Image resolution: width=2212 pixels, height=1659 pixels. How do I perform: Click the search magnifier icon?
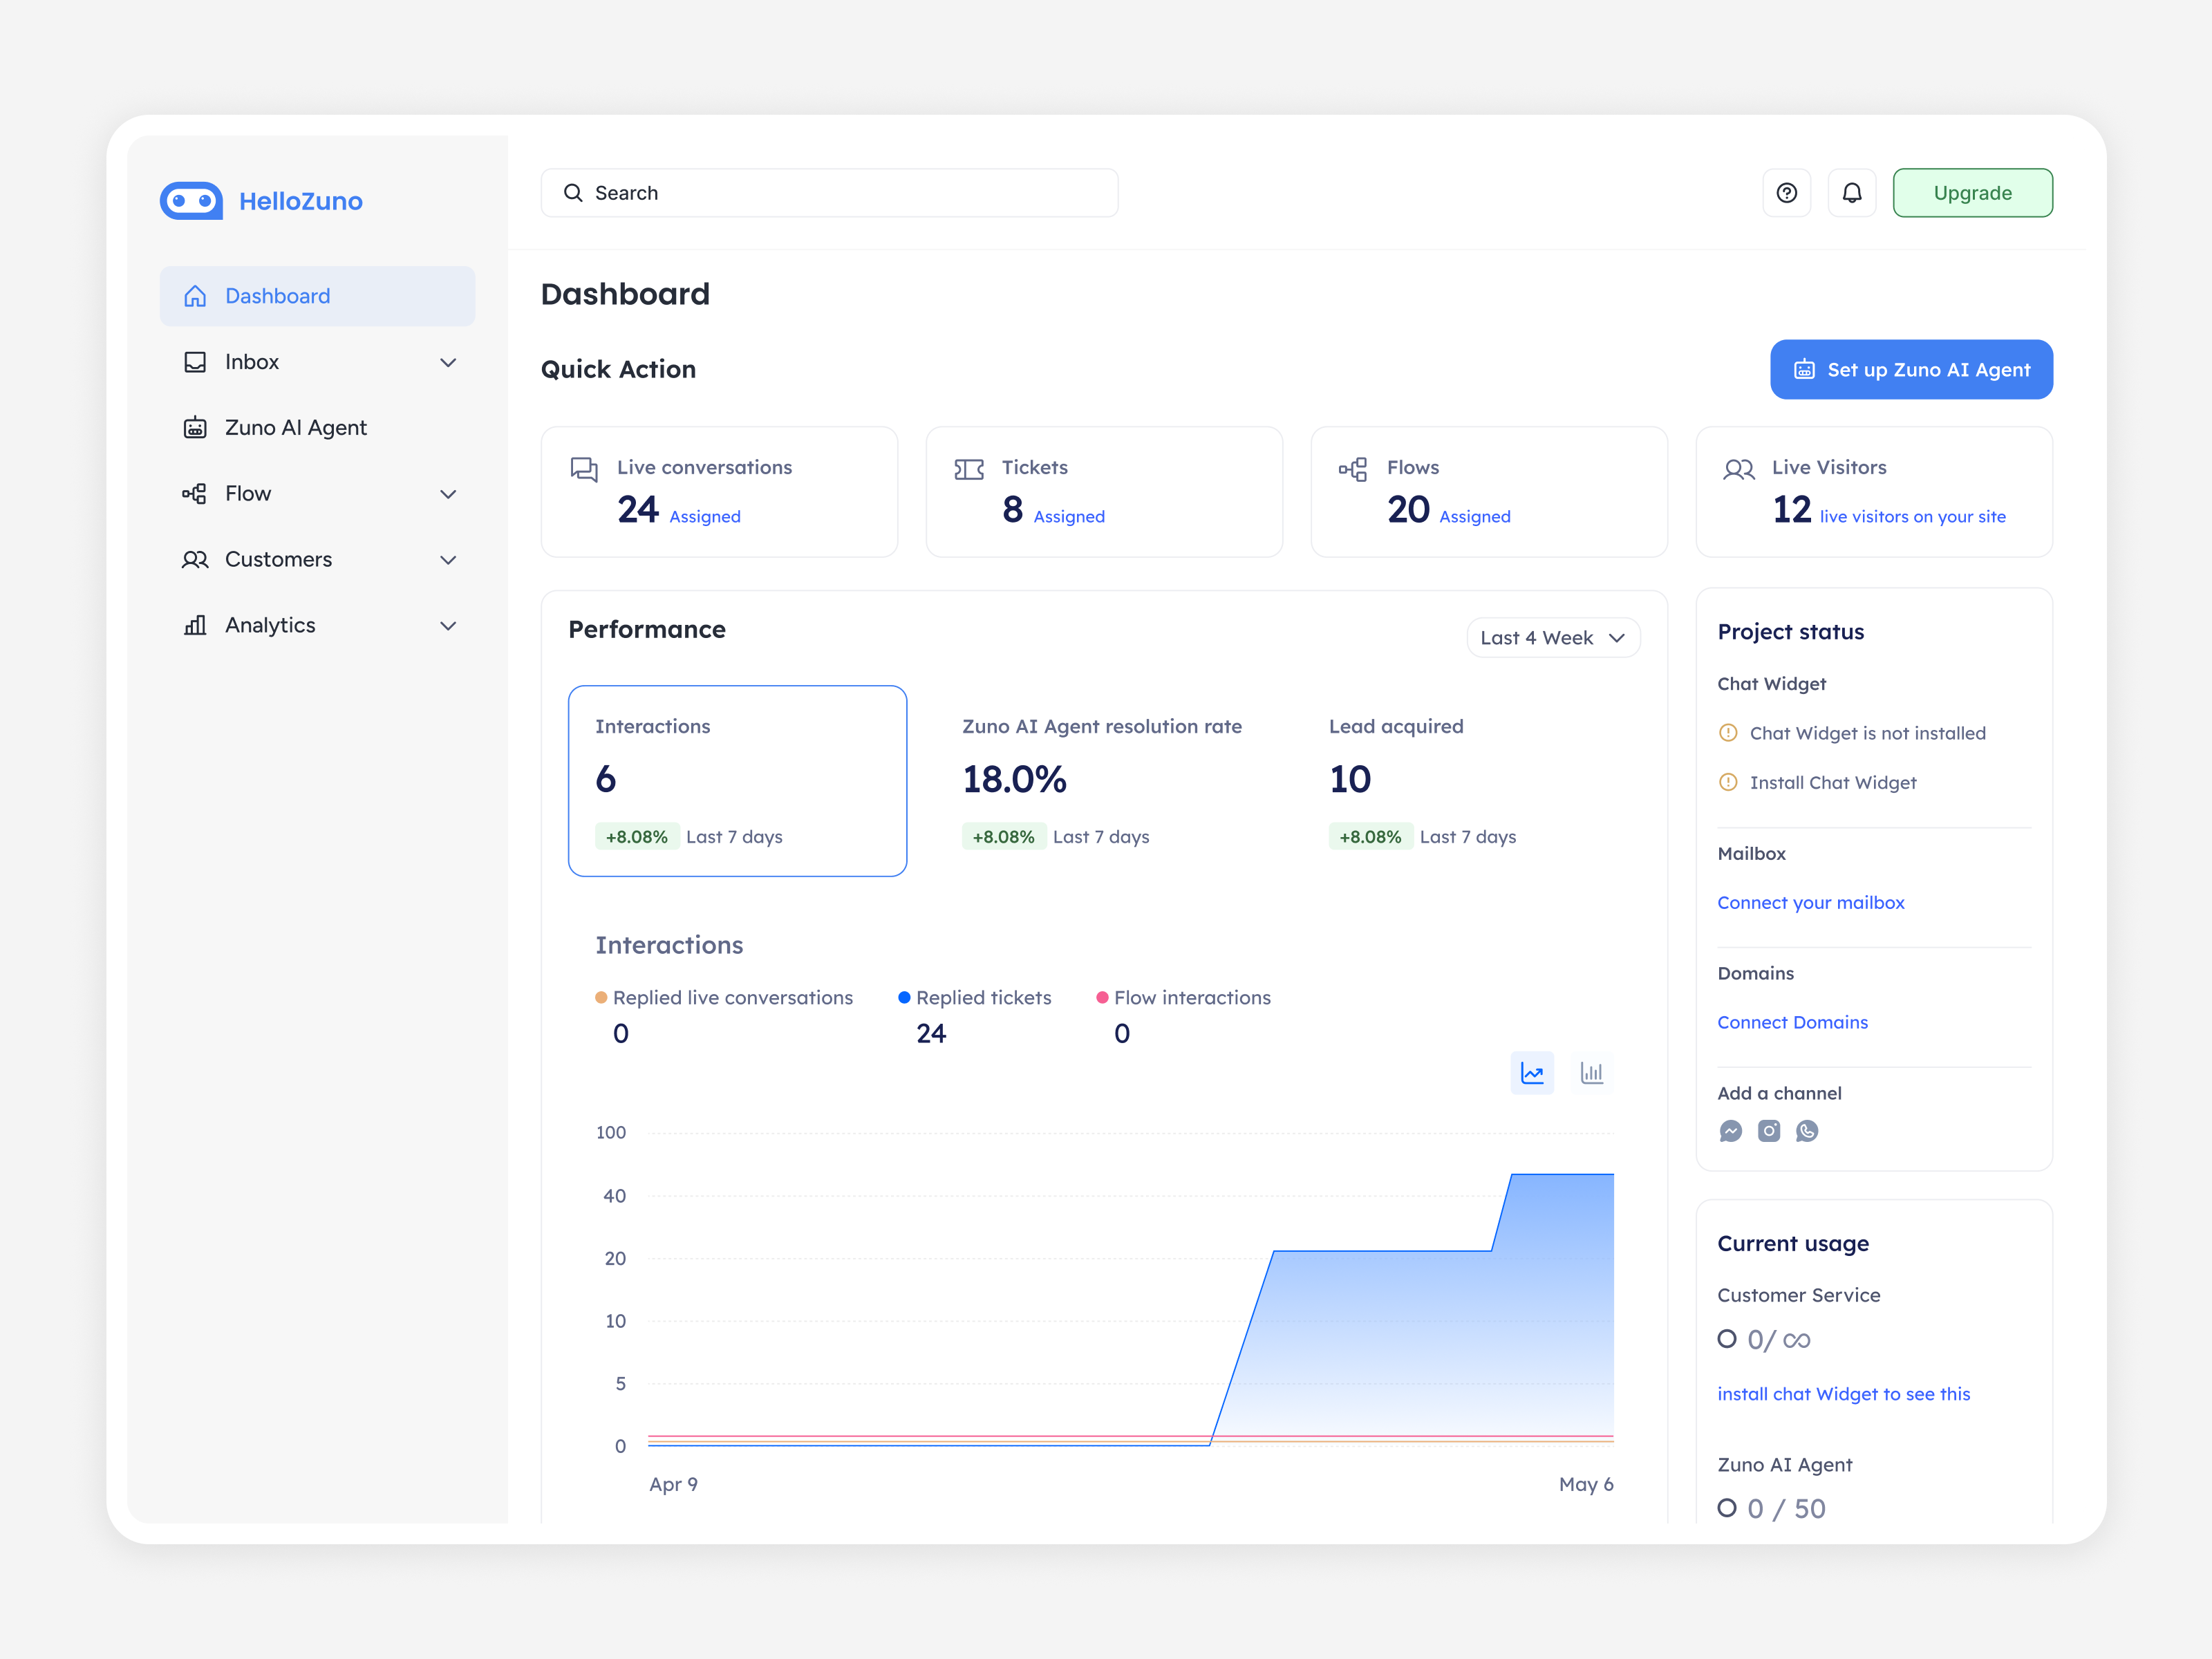tap(573, 193)
